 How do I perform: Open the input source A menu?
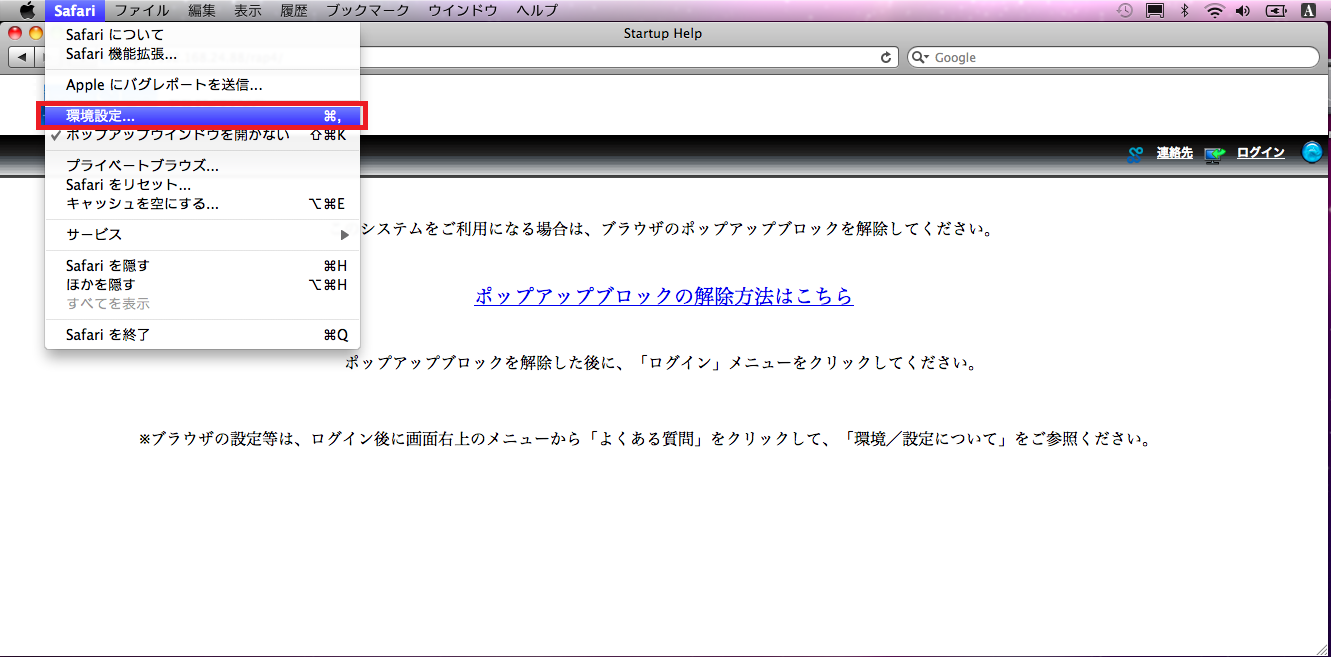(x=1308, y=11)
